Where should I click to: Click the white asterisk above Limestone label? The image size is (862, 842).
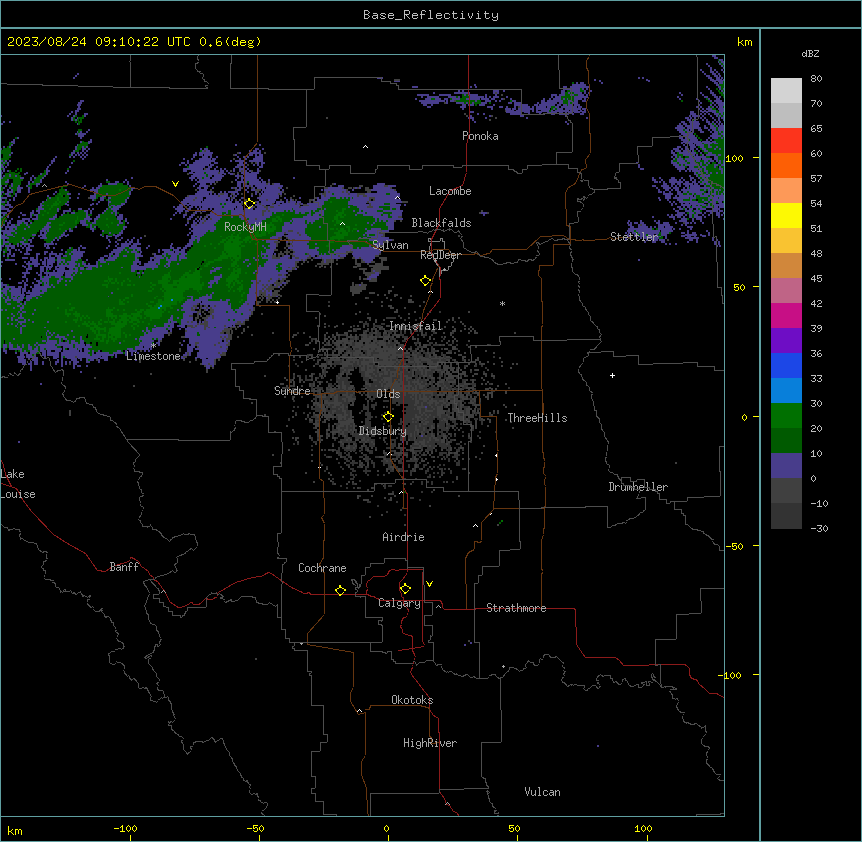coord(153,345)
